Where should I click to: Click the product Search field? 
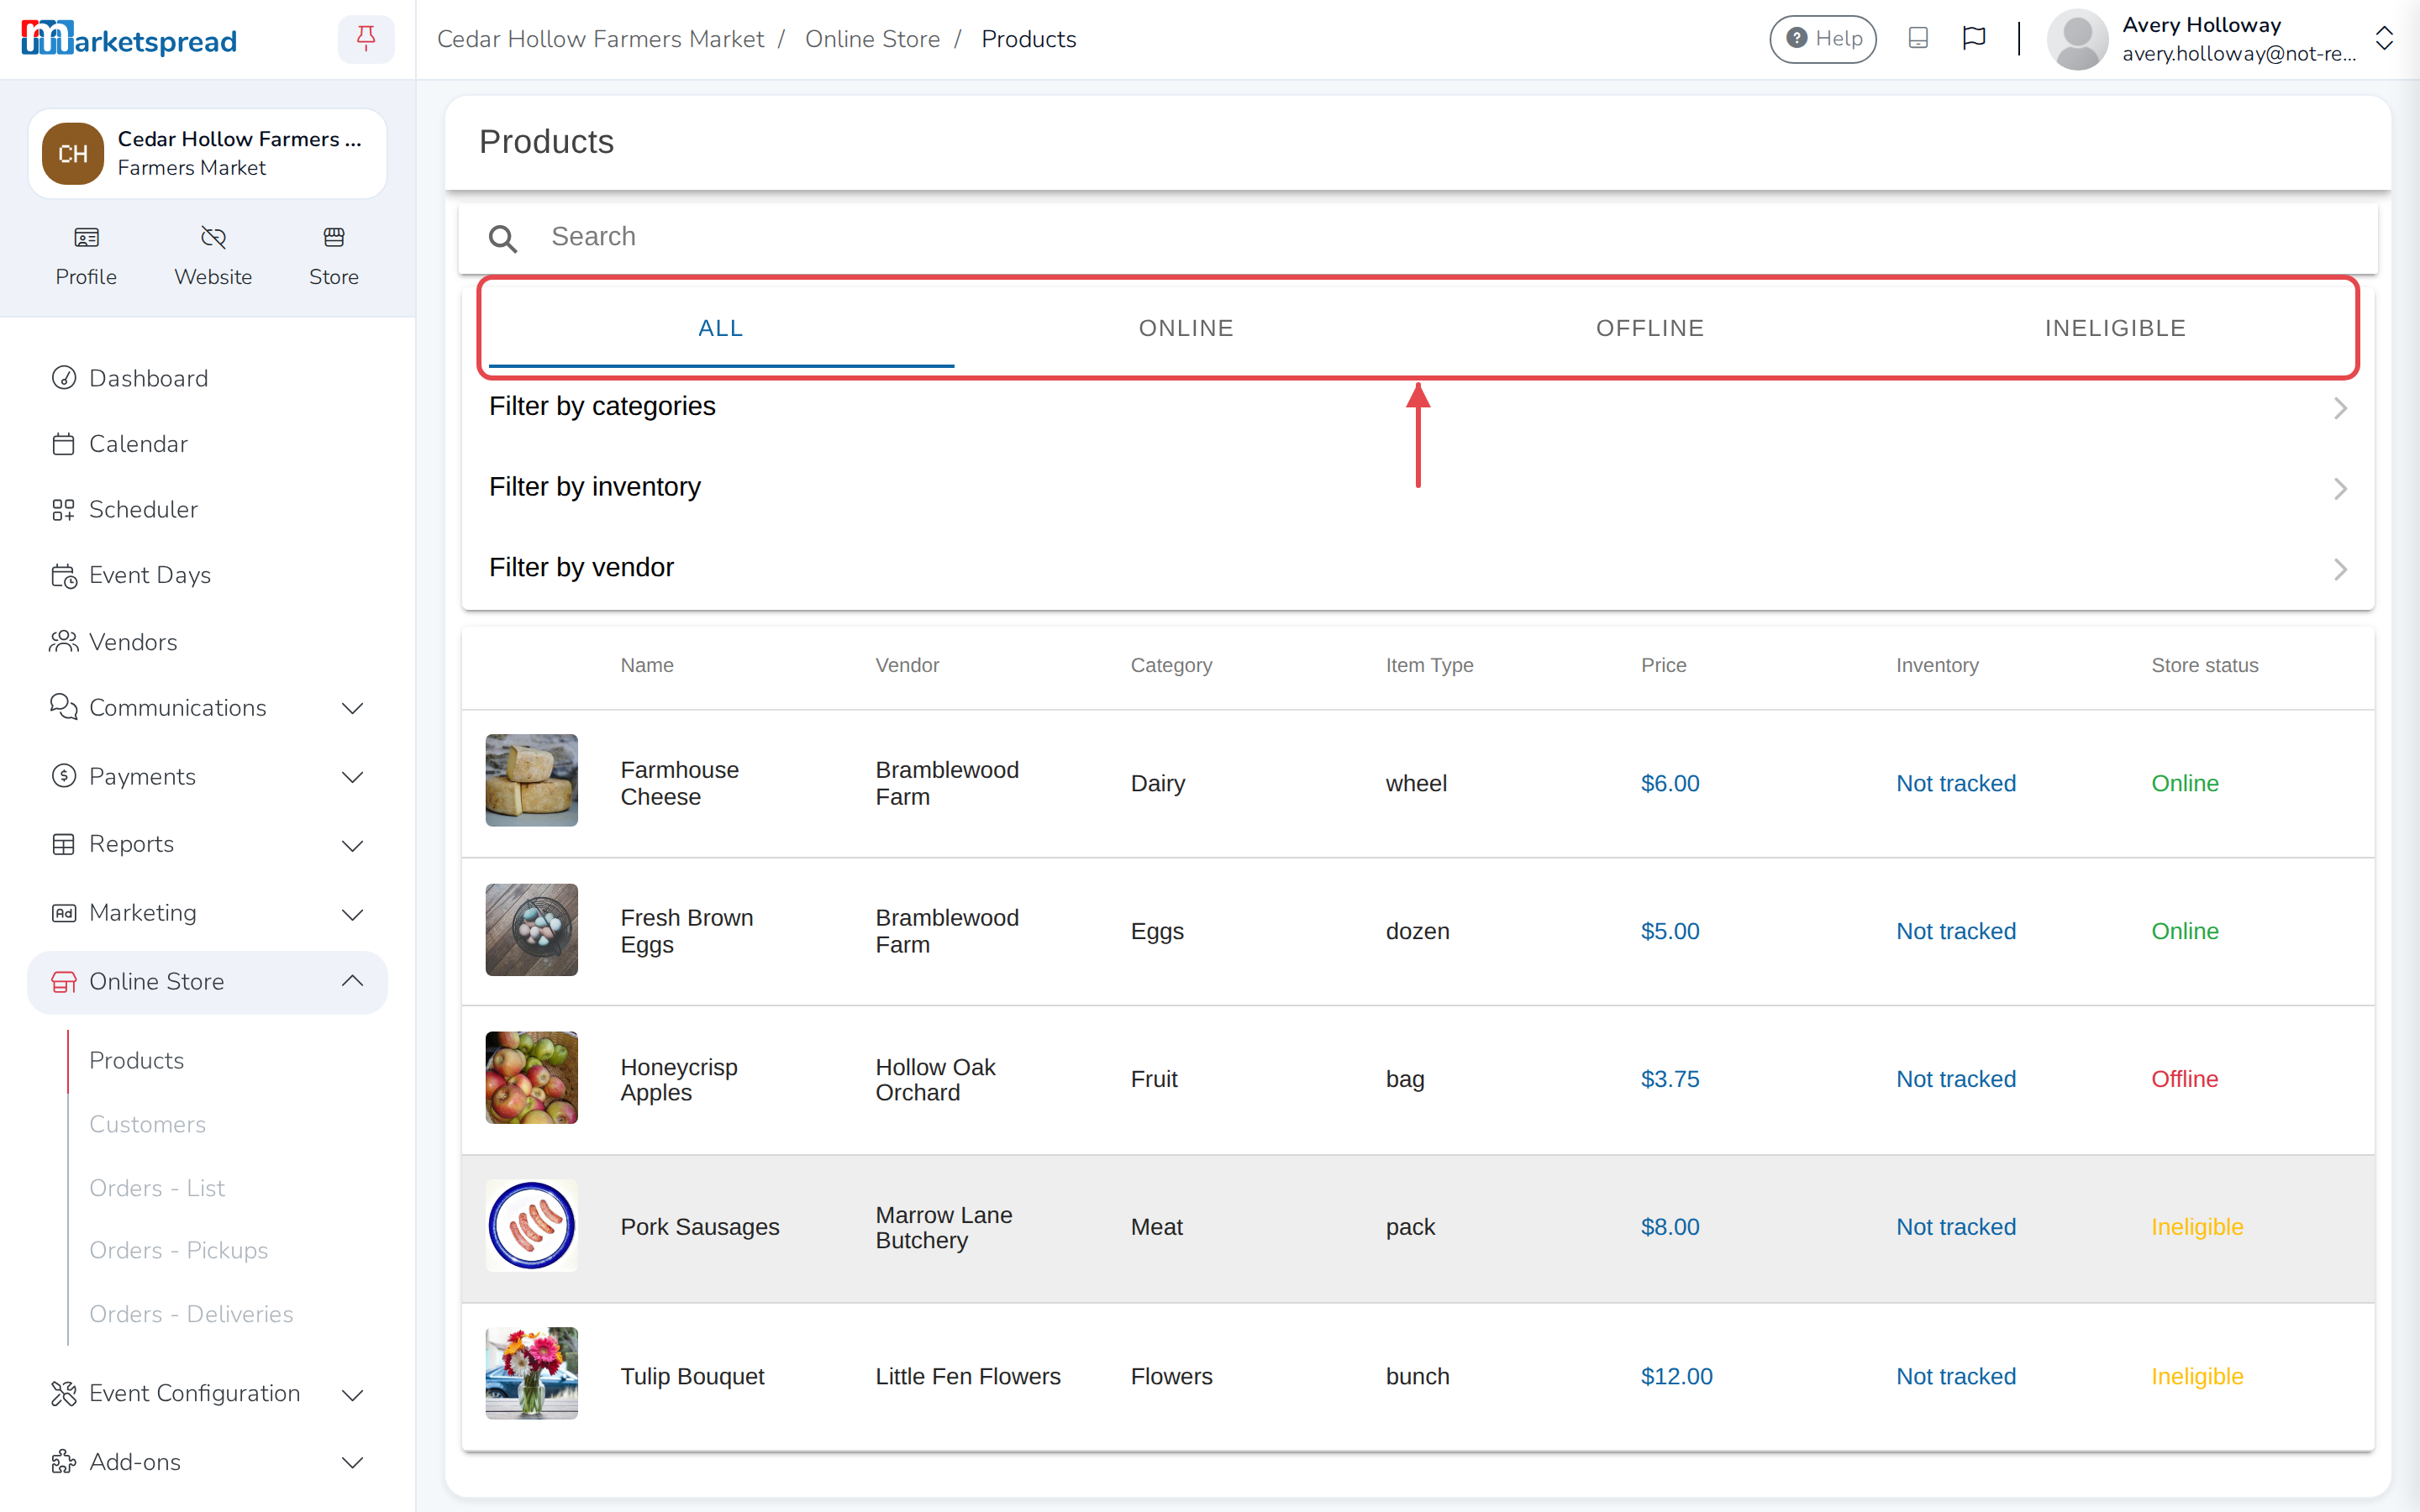point(1417,238)
